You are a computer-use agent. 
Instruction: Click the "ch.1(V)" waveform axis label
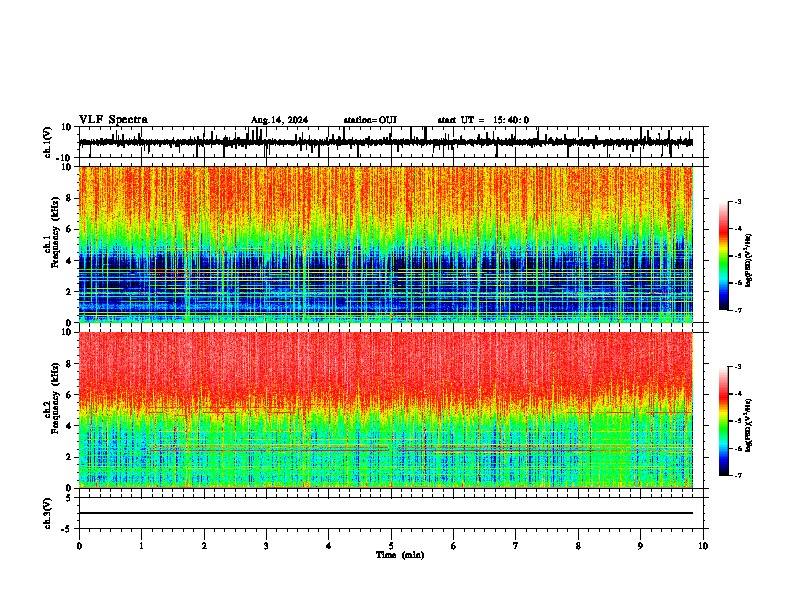pyautogui.click(x=48, y=142)
